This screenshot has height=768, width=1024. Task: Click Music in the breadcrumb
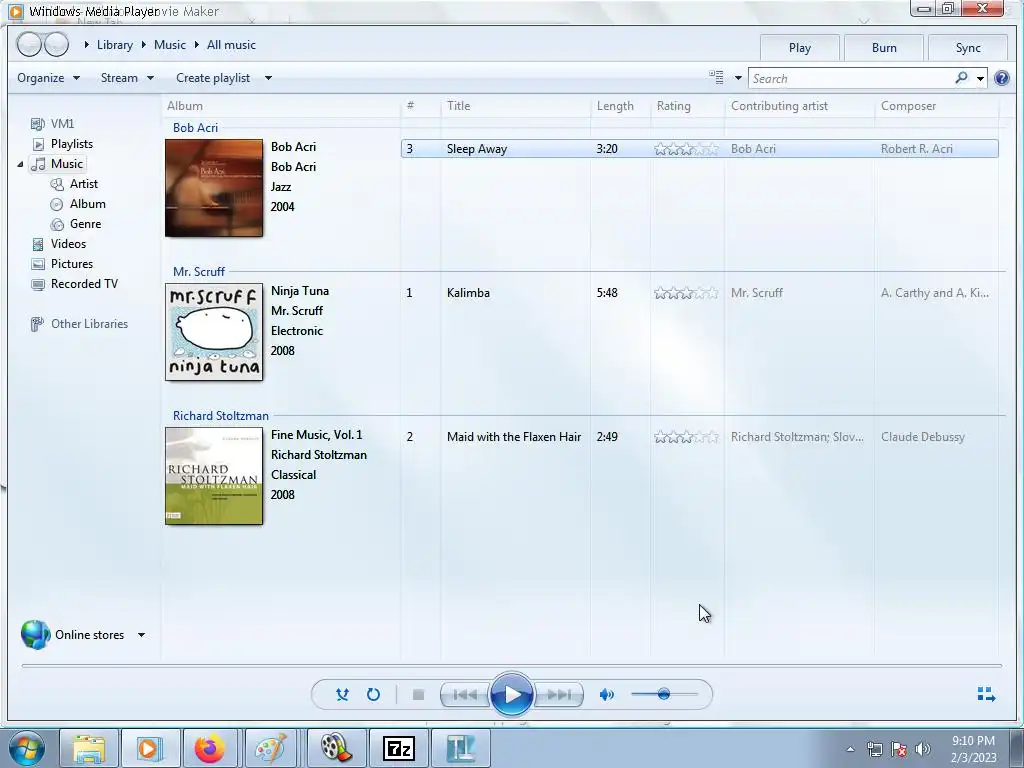coord(170,45)
